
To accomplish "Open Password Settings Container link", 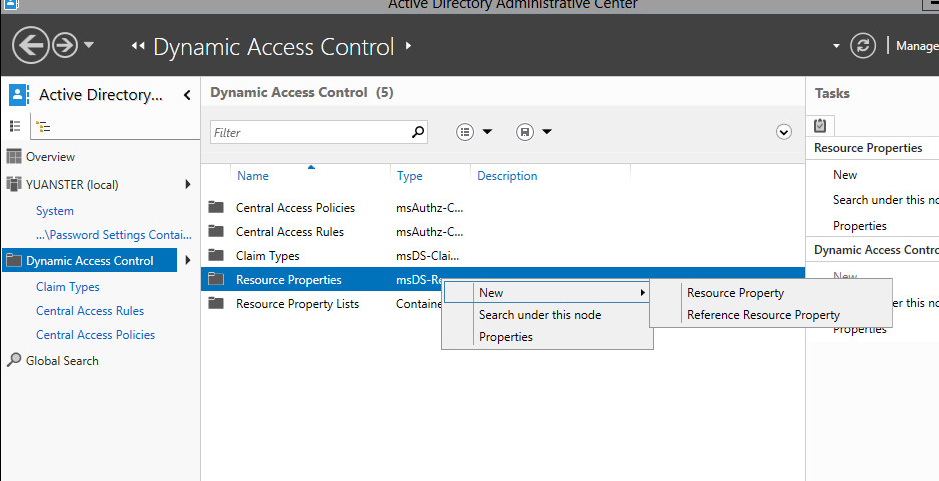I will pyautogui.click(x=114, y=235).
